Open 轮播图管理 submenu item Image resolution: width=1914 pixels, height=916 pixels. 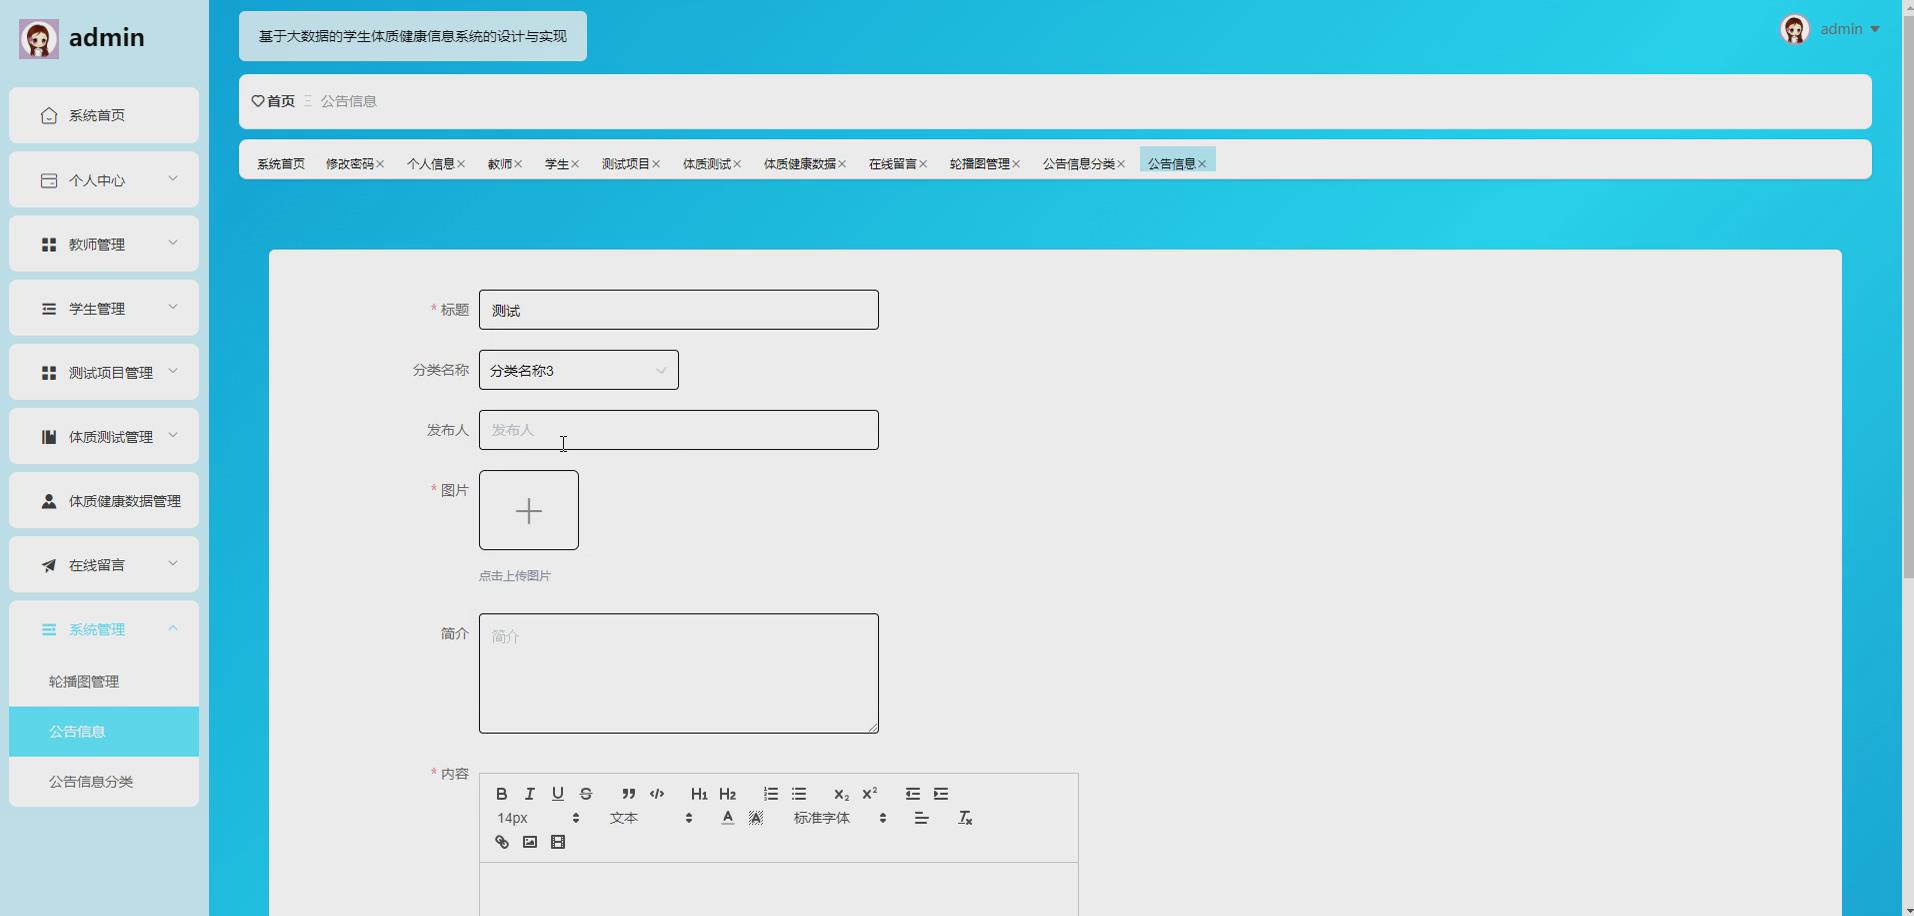point(104,682)
